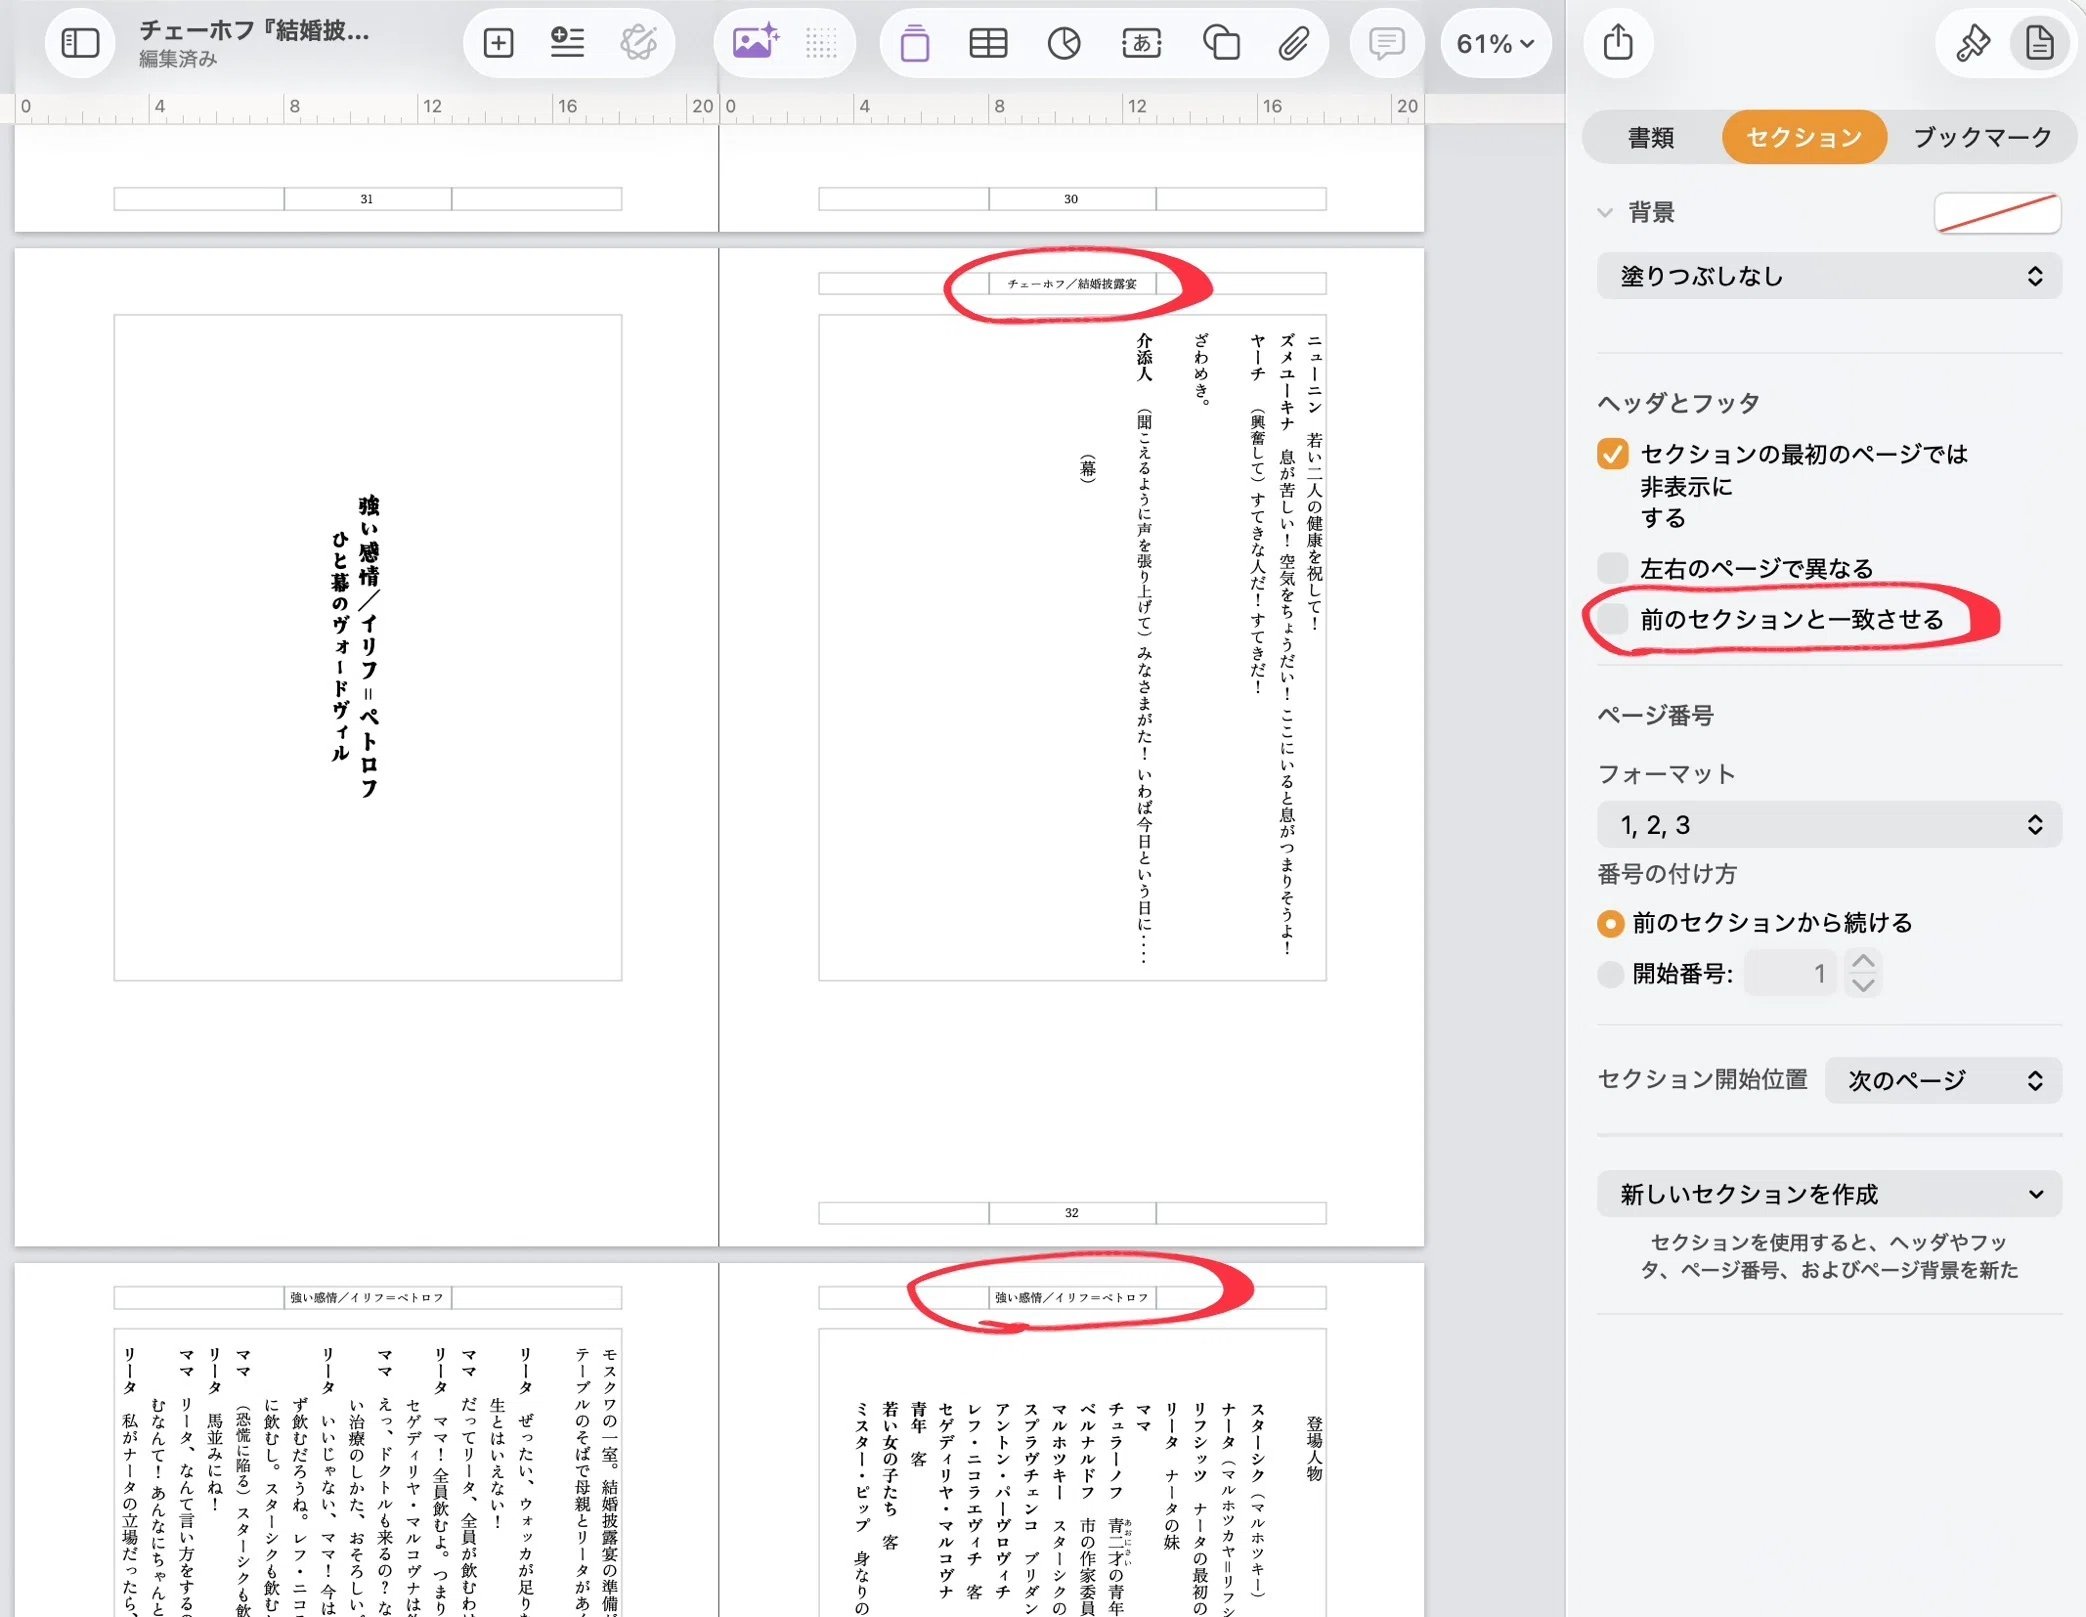Click 強い感情/イリフ=ペトロフ header on right page
Viewport: 2086px width, 1617px height.
[x=1072, y=1298]
